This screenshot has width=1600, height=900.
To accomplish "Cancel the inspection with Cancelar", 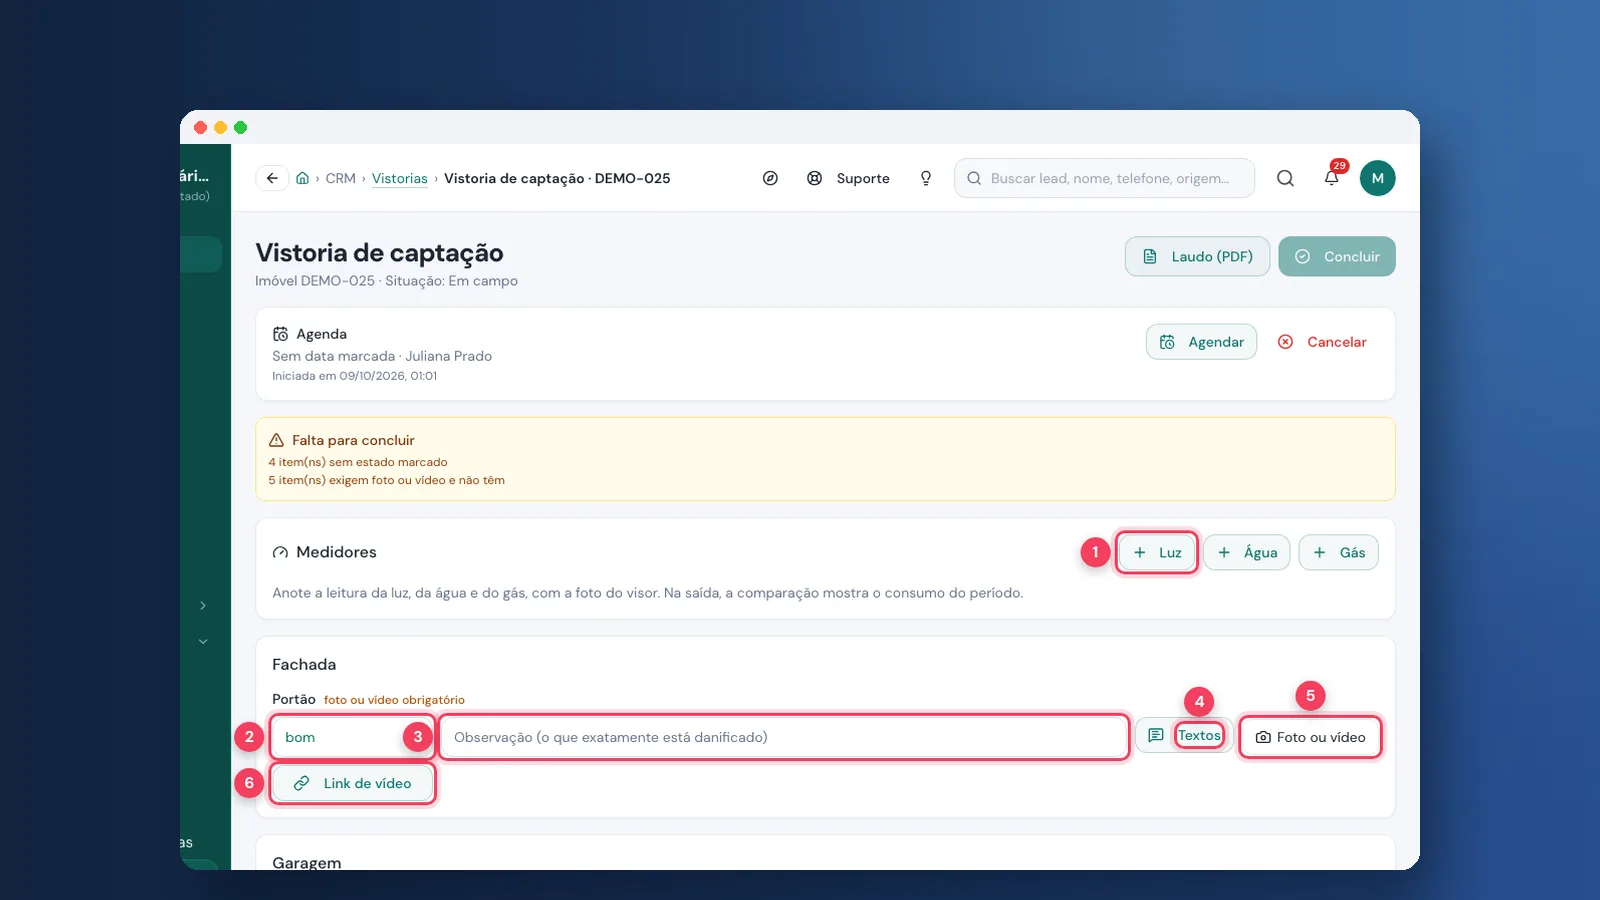I will 1322,342.
